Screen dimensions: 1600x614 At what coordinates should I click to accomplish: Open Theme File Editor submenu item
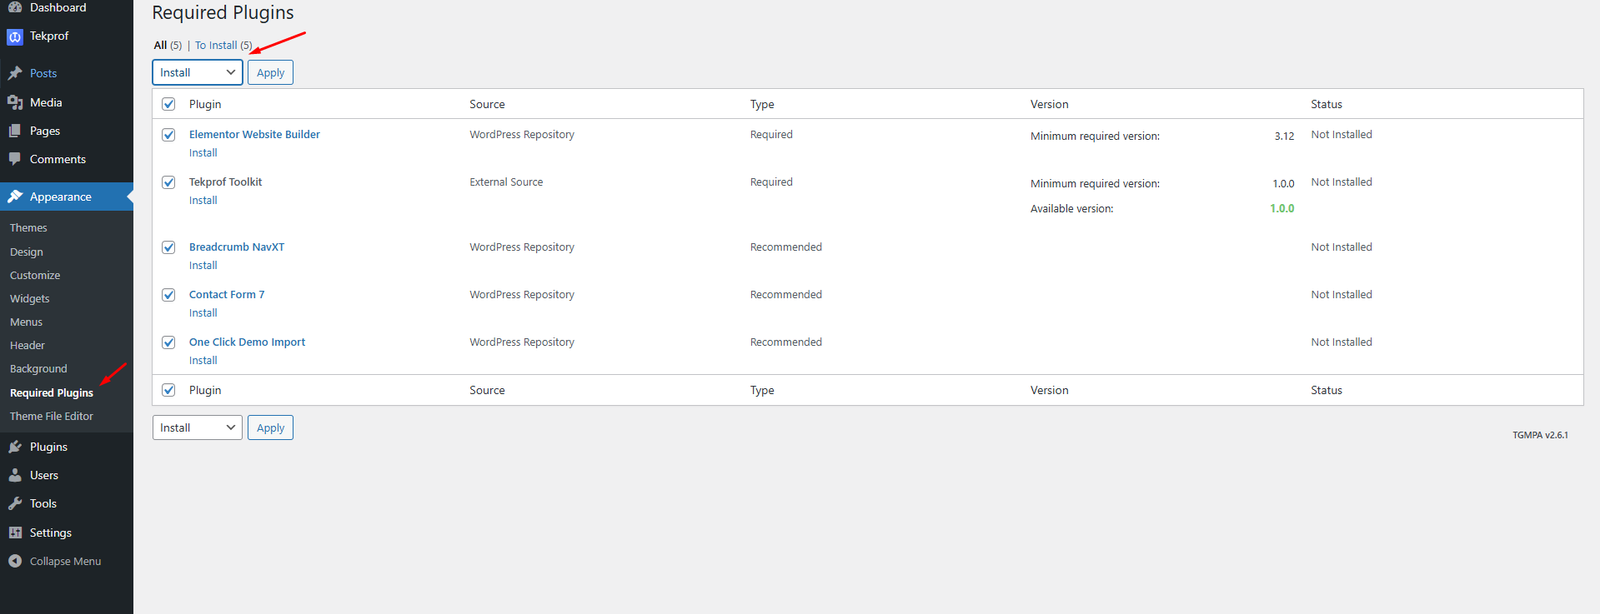click(51, 416)
